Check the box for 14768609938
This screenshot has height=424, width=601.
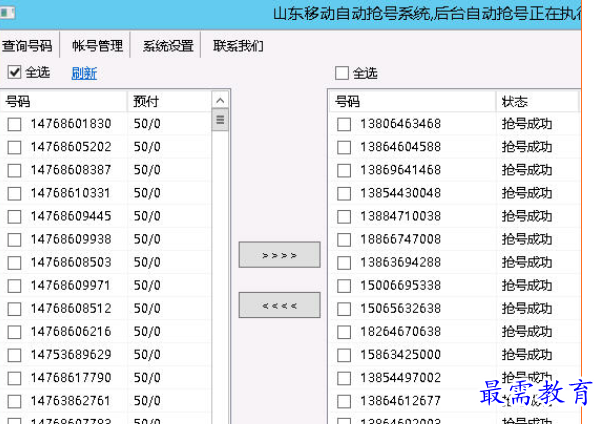(14, 240)
